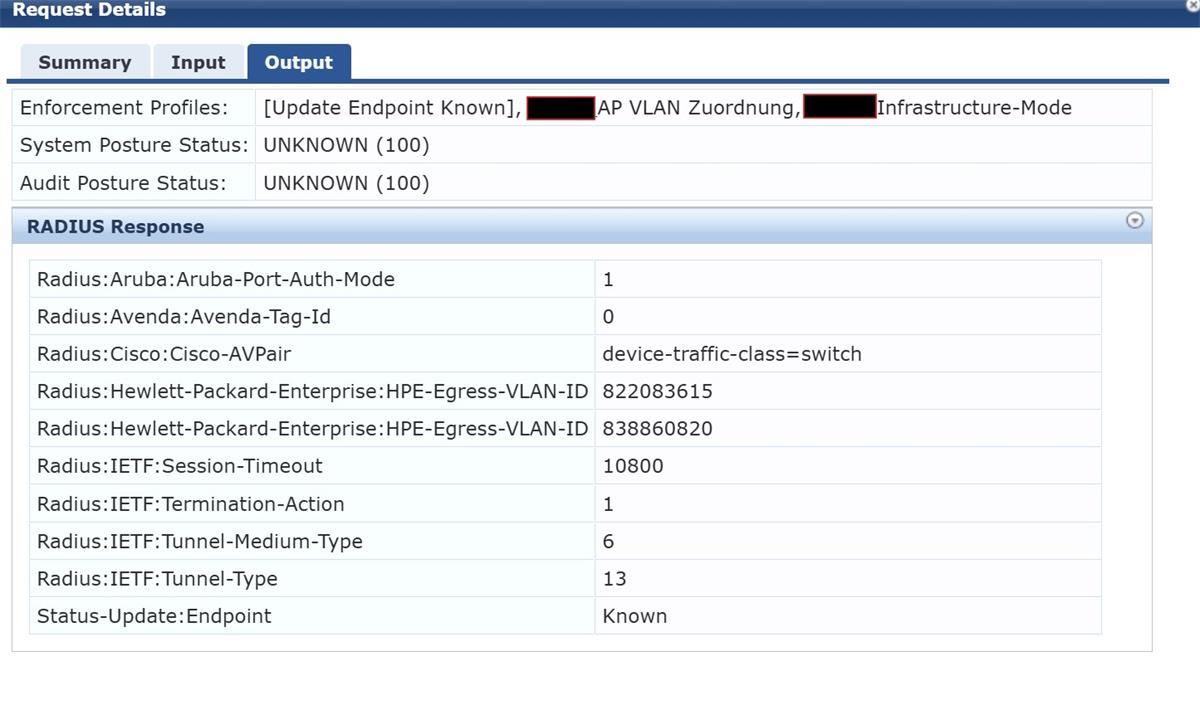Viewport: 1200px width, 705px height.
Task: Select the Audit Posture Status UNKNOWN value
Action: [346, 183]
